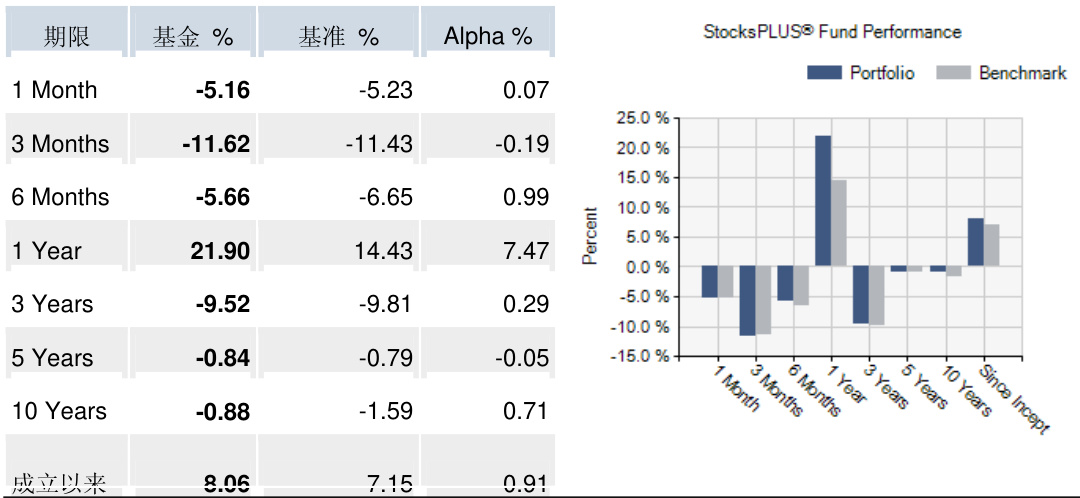This screenshot has width=1080, height=498.
Task: Click the Percent y-axis label
Action: pyautogui.click(x=590, y=236)
